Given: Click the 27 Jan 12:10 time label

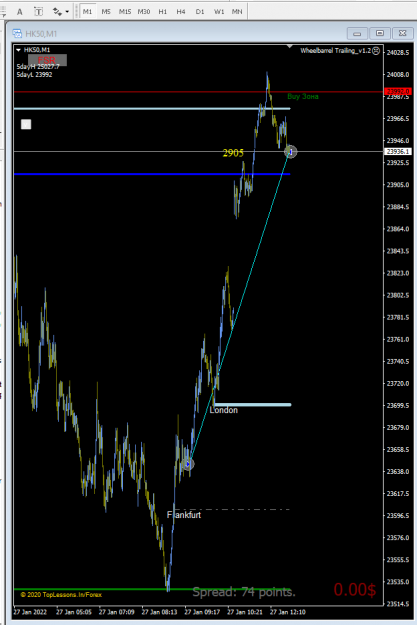Looking at the screenshot, I should coord(288,612).
